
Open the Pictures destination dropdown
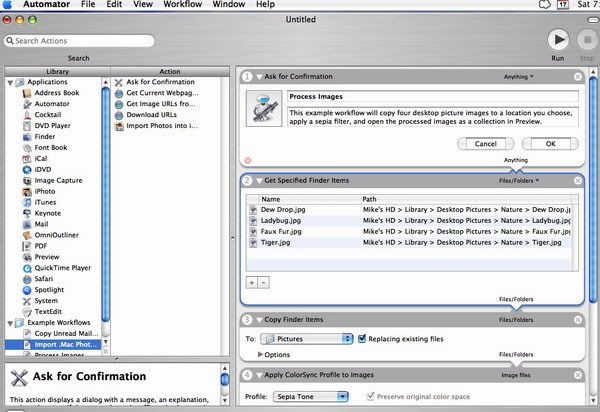coord(306,339)
